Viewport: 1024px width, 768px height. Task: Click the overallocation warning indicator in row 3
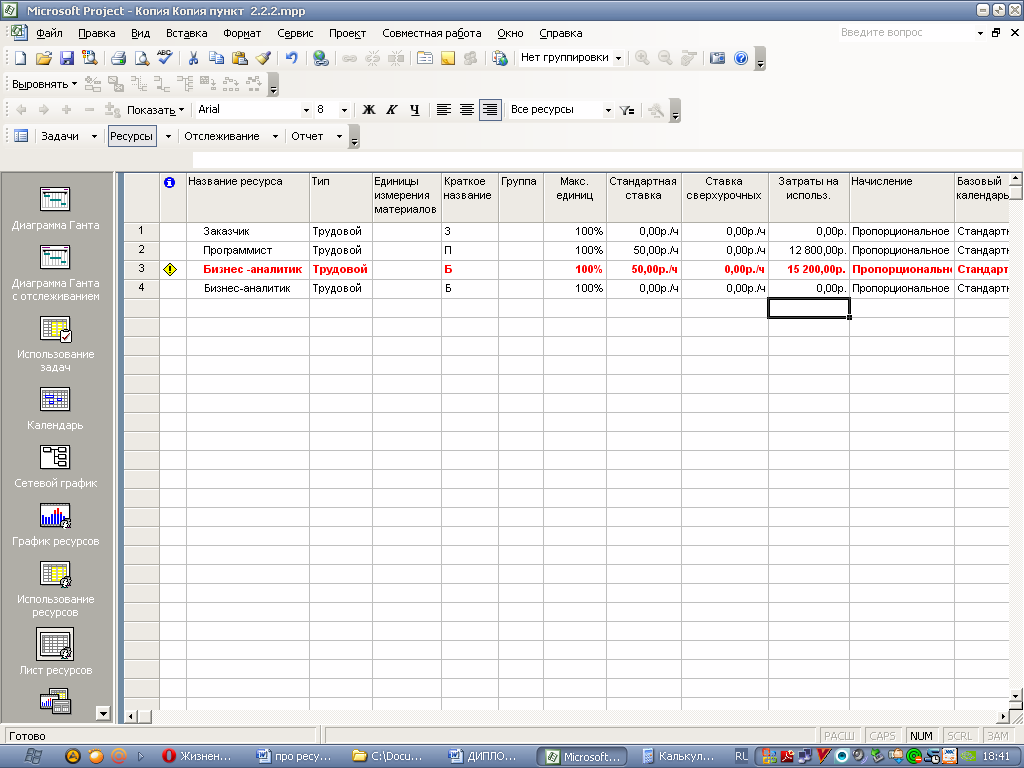(170, 269)
